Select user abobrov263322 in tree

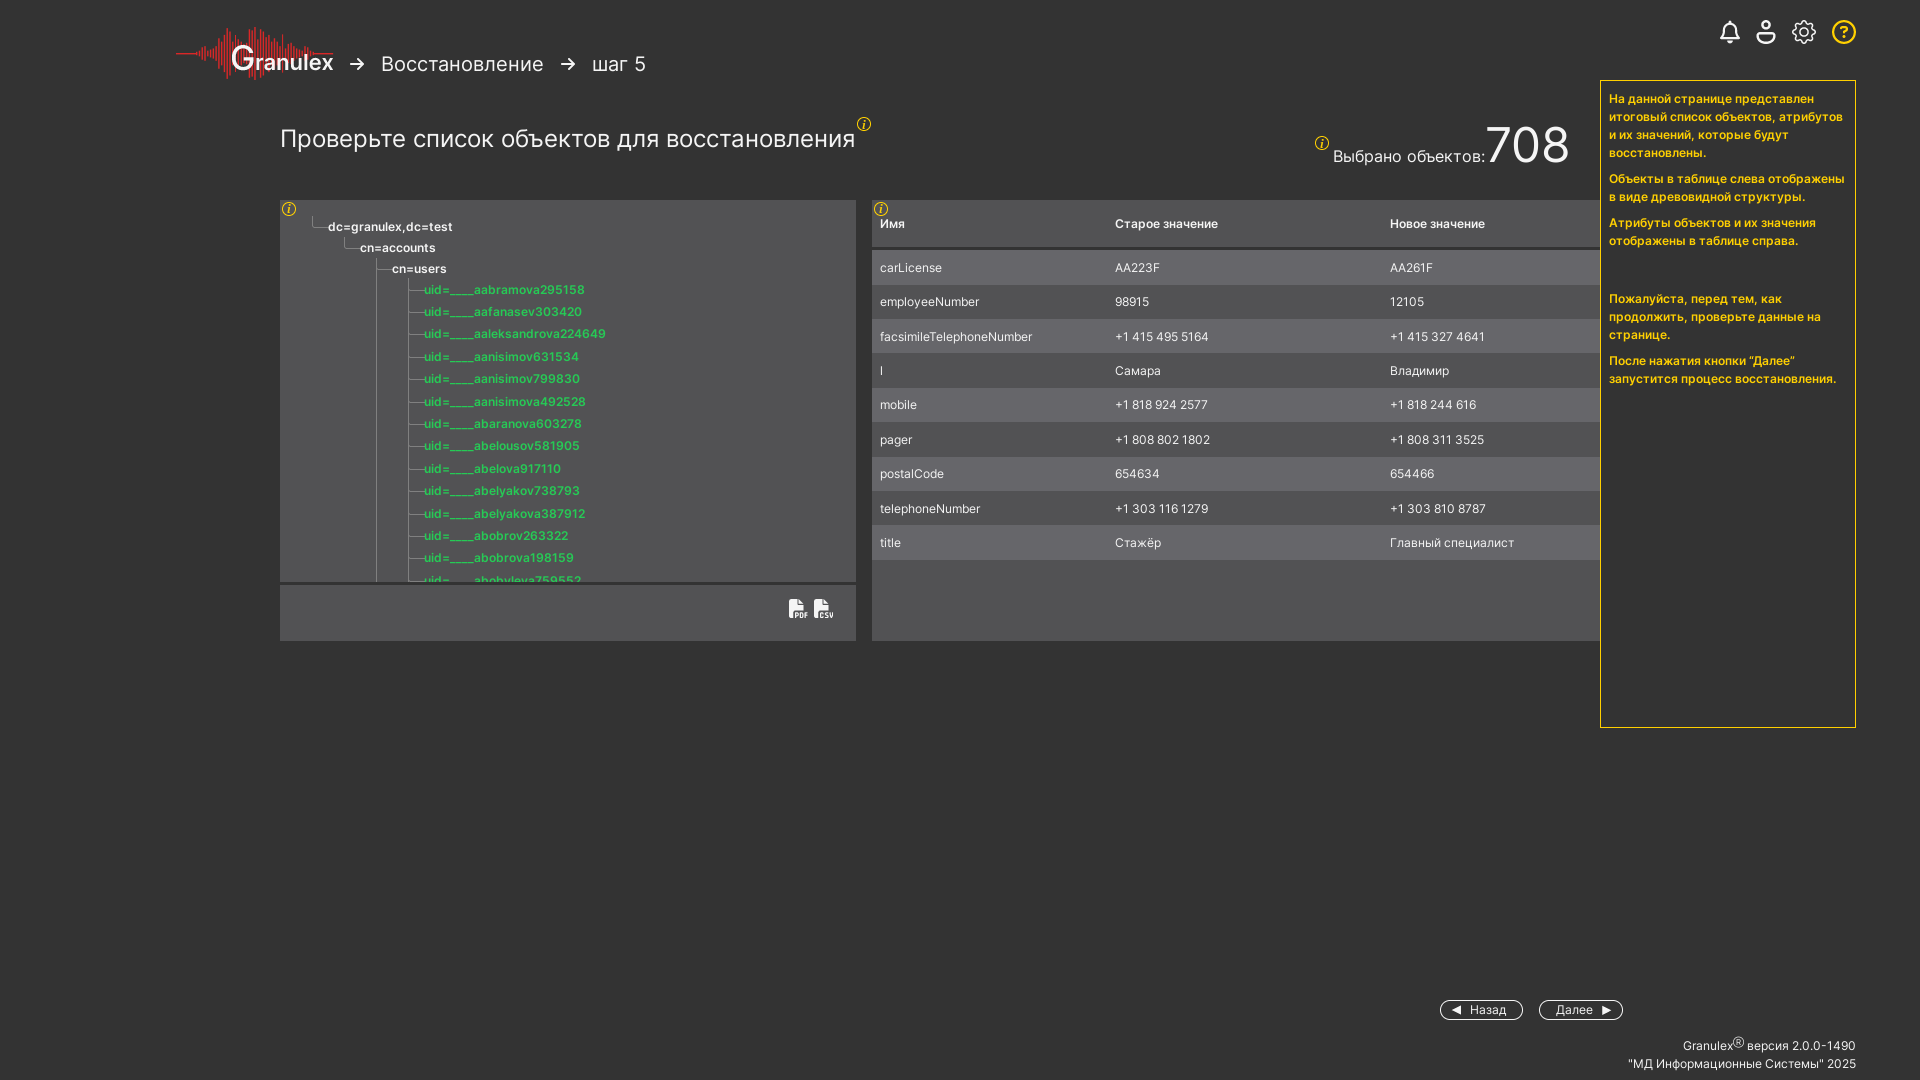point(496,536)
